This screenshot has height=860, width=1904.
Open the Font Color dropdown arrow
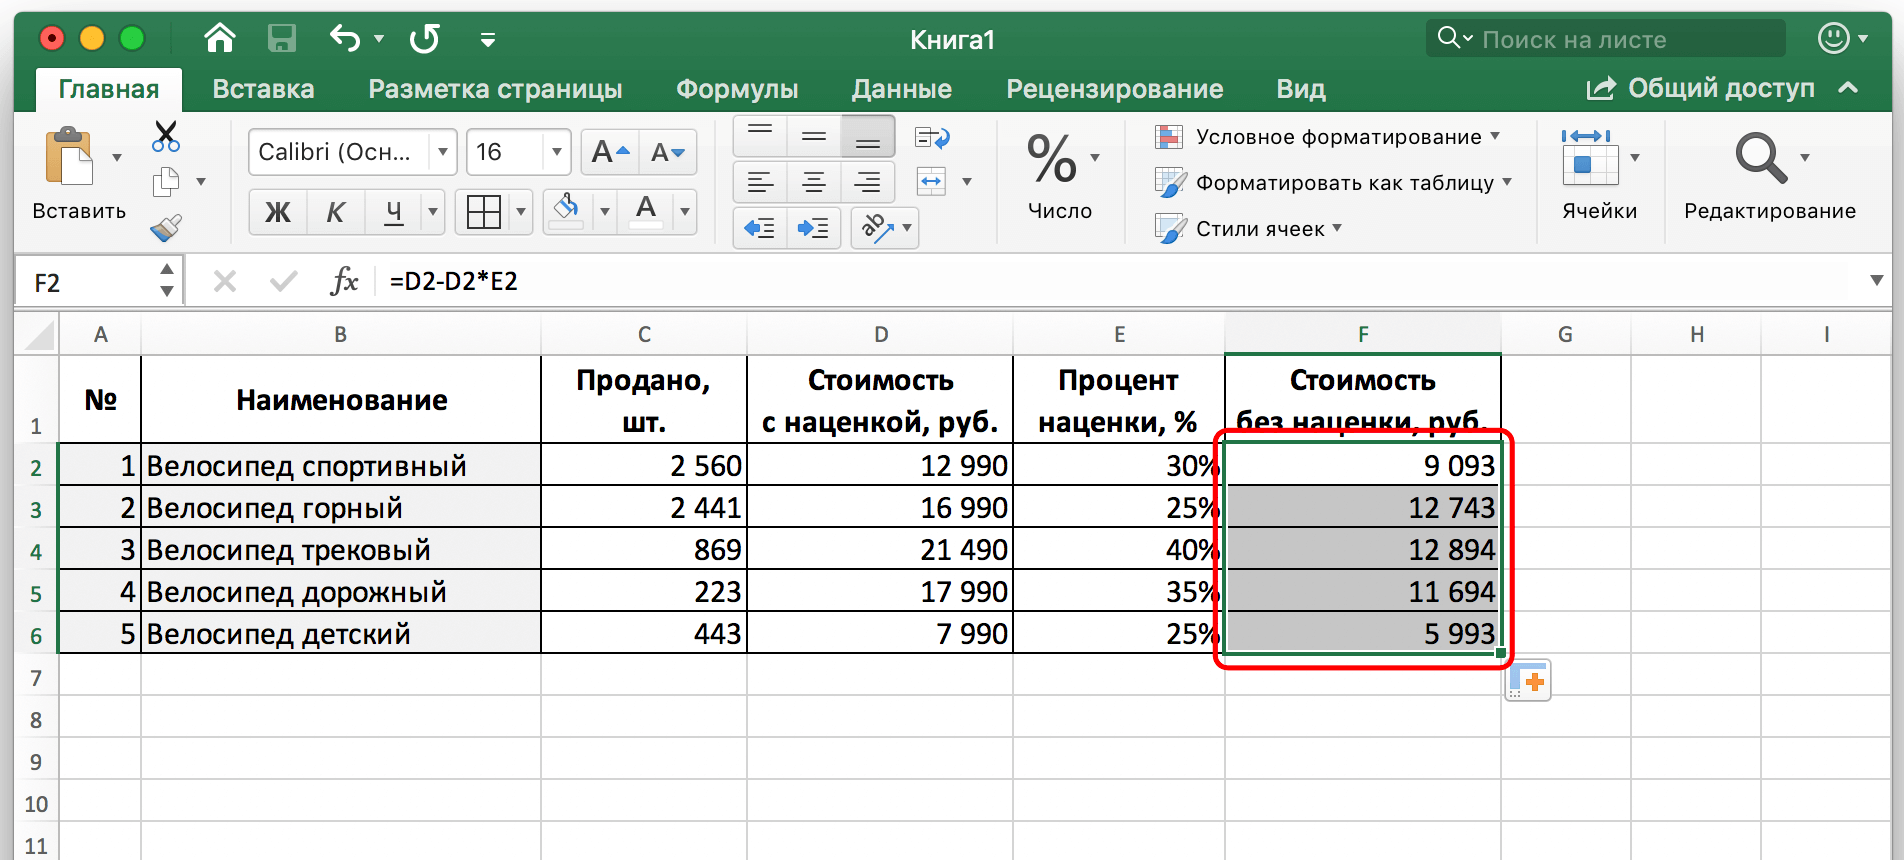pos(685,212)
